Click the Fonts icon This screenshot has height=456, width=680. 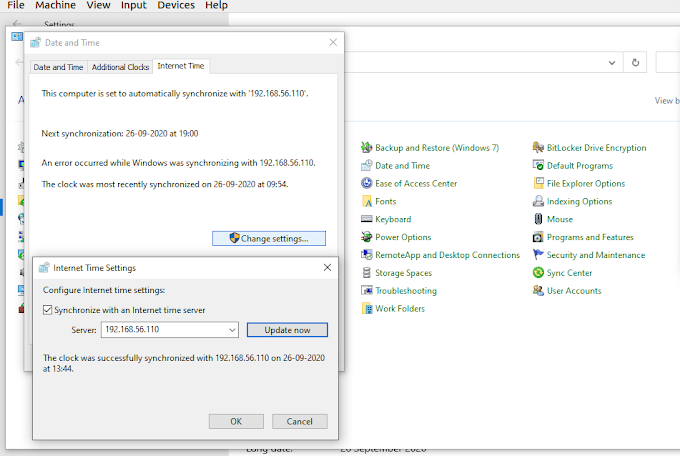coord(366,201)
